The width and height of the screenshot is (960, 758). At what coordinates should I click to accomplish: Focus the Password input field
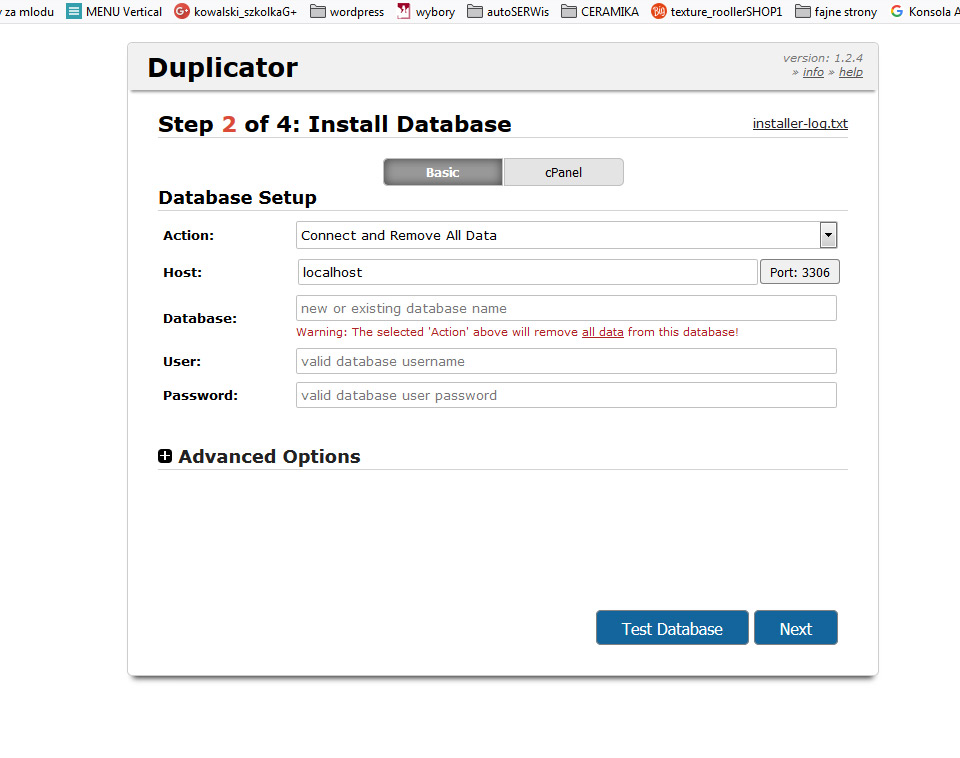pos(566,395)
